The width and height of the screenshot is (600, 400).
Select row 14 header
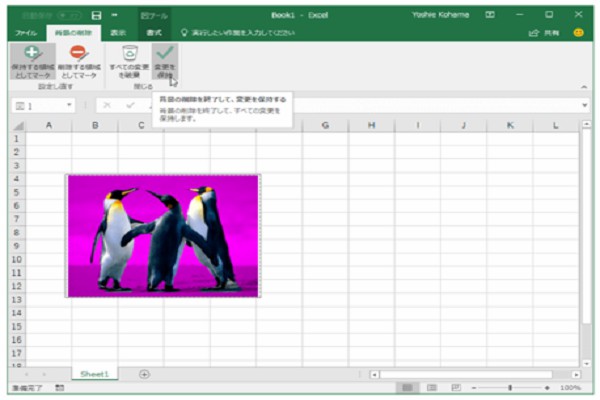16,313
